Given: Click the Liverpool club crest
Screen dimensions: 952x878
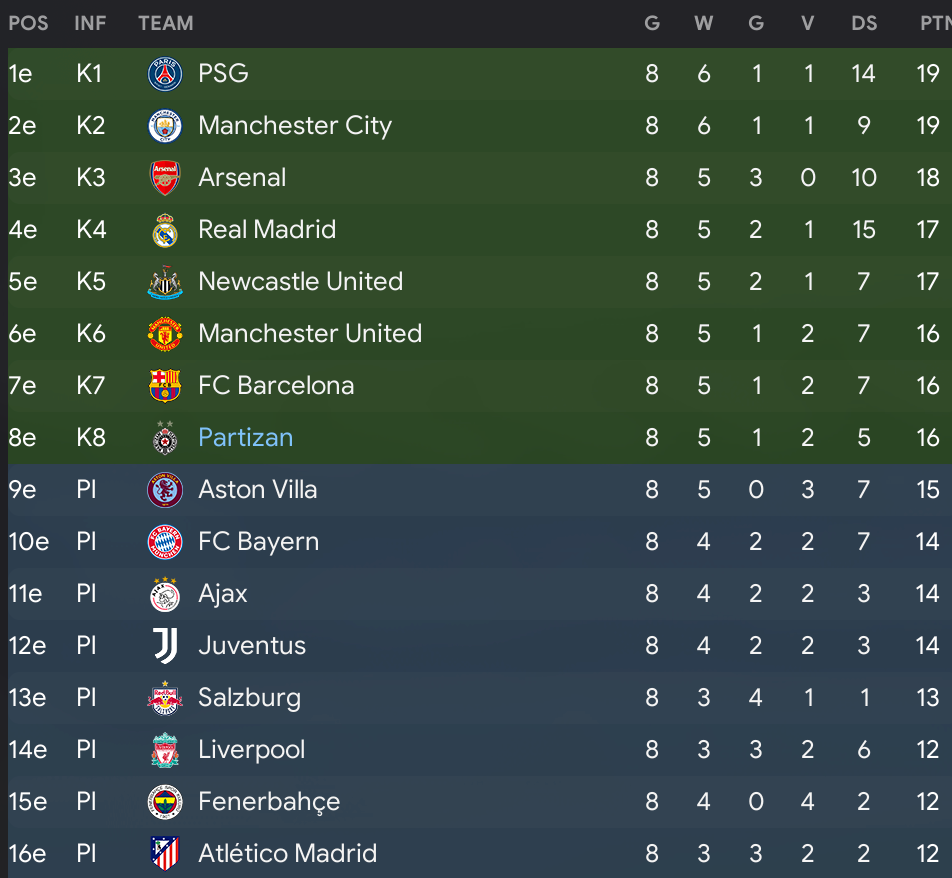Looking at the screenshot, I should tap(165, 750).
